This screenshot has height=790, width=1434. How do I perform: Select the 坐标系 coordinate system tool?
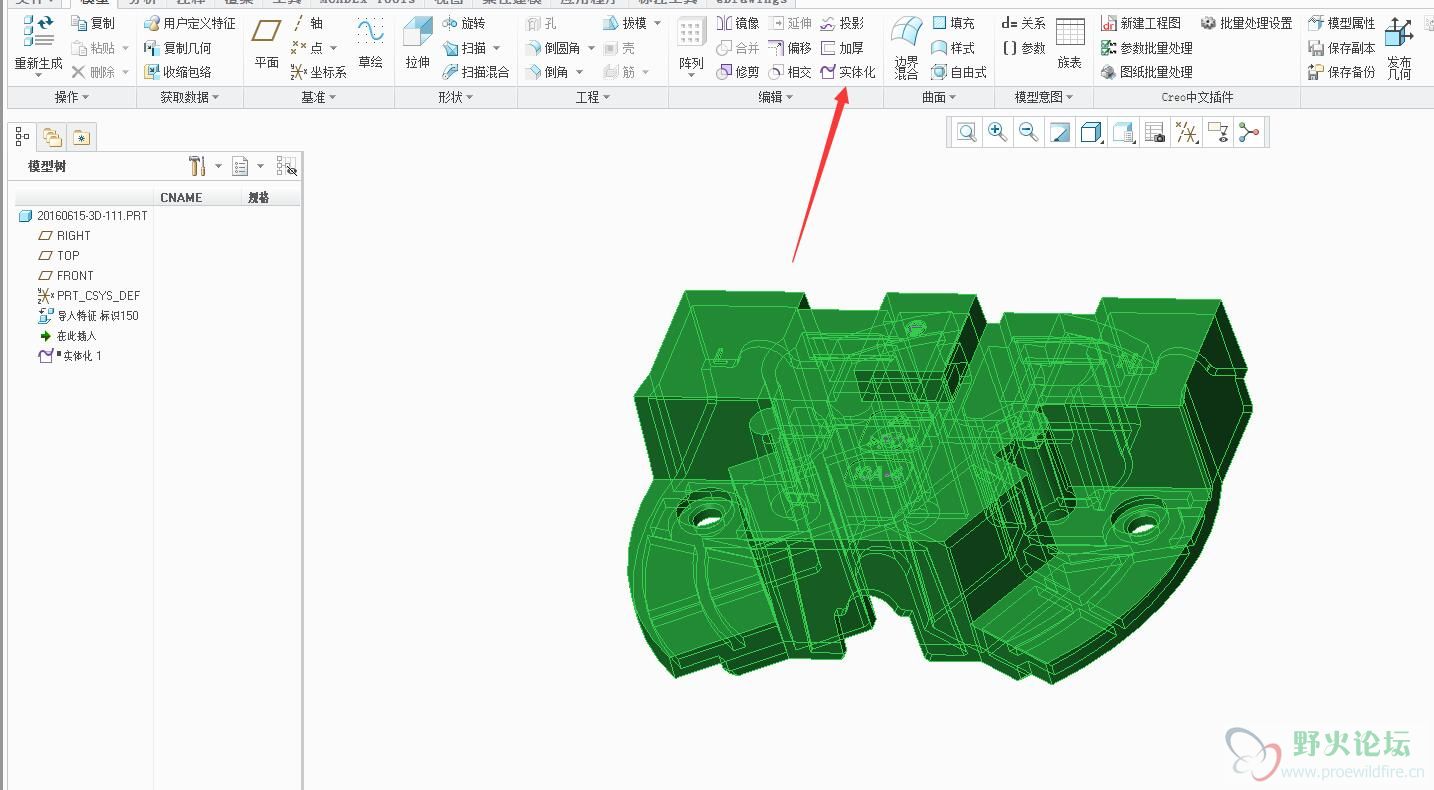click(319, 72)
